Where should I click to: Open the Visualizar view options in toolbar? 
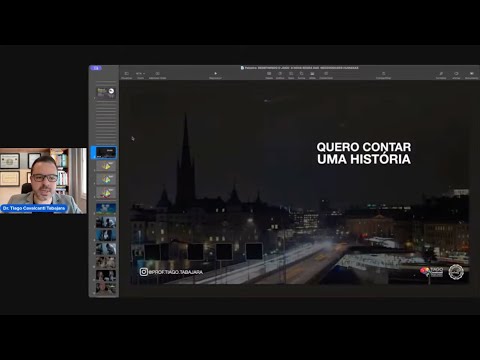[126, 75]
